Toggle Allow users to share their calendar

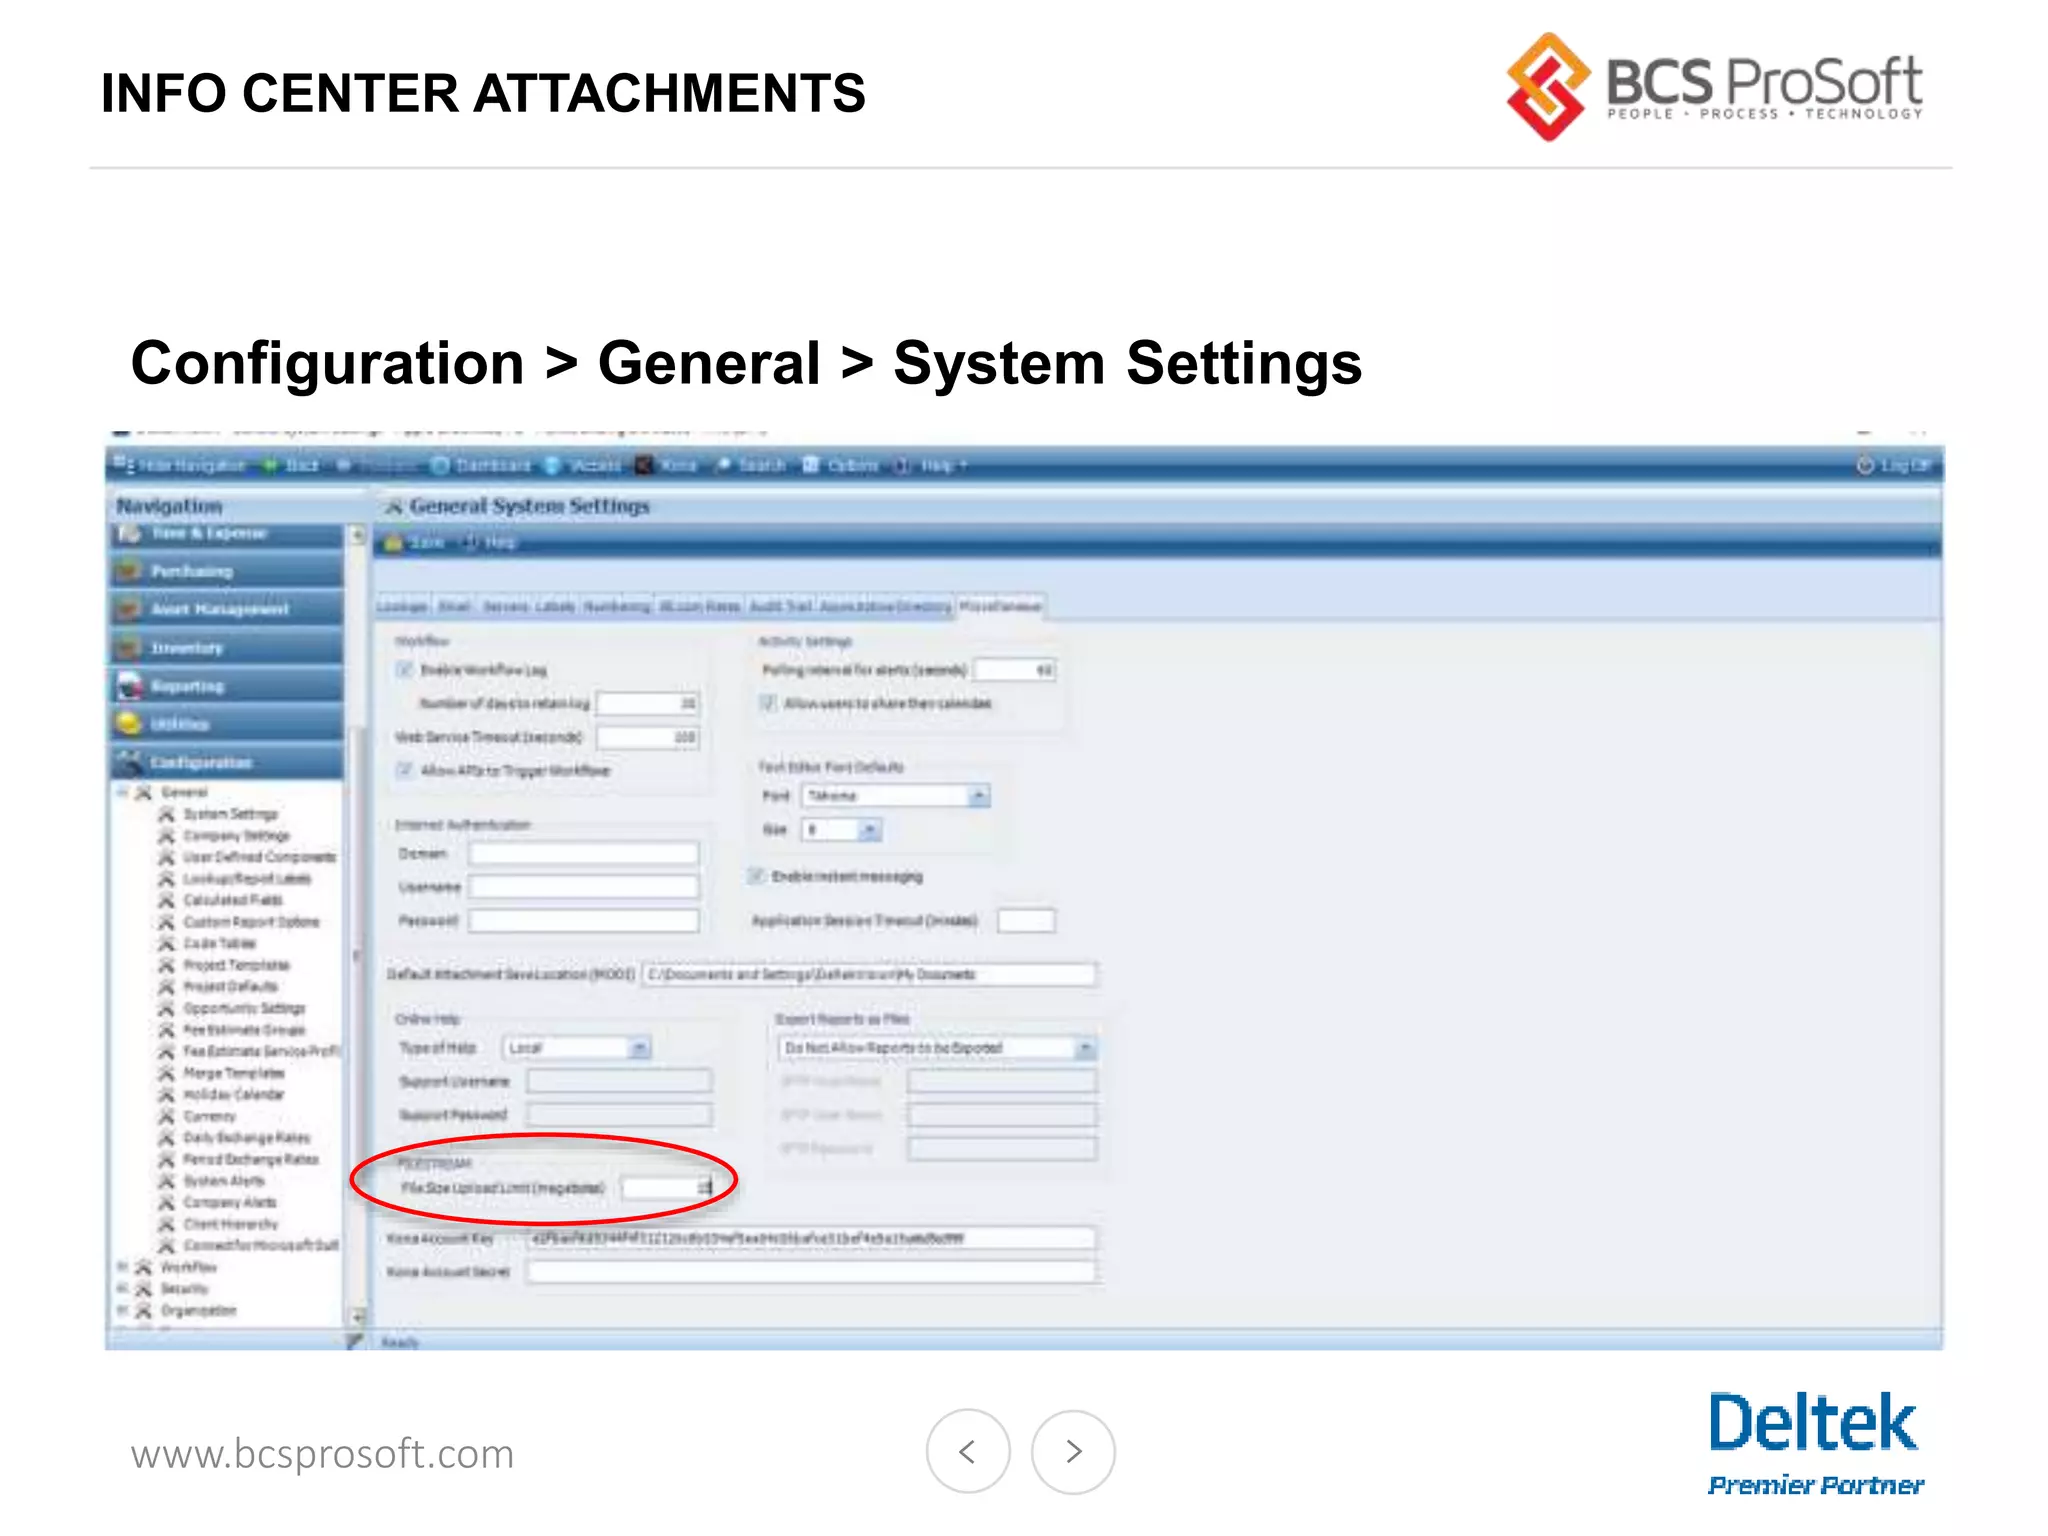point(768,703)
